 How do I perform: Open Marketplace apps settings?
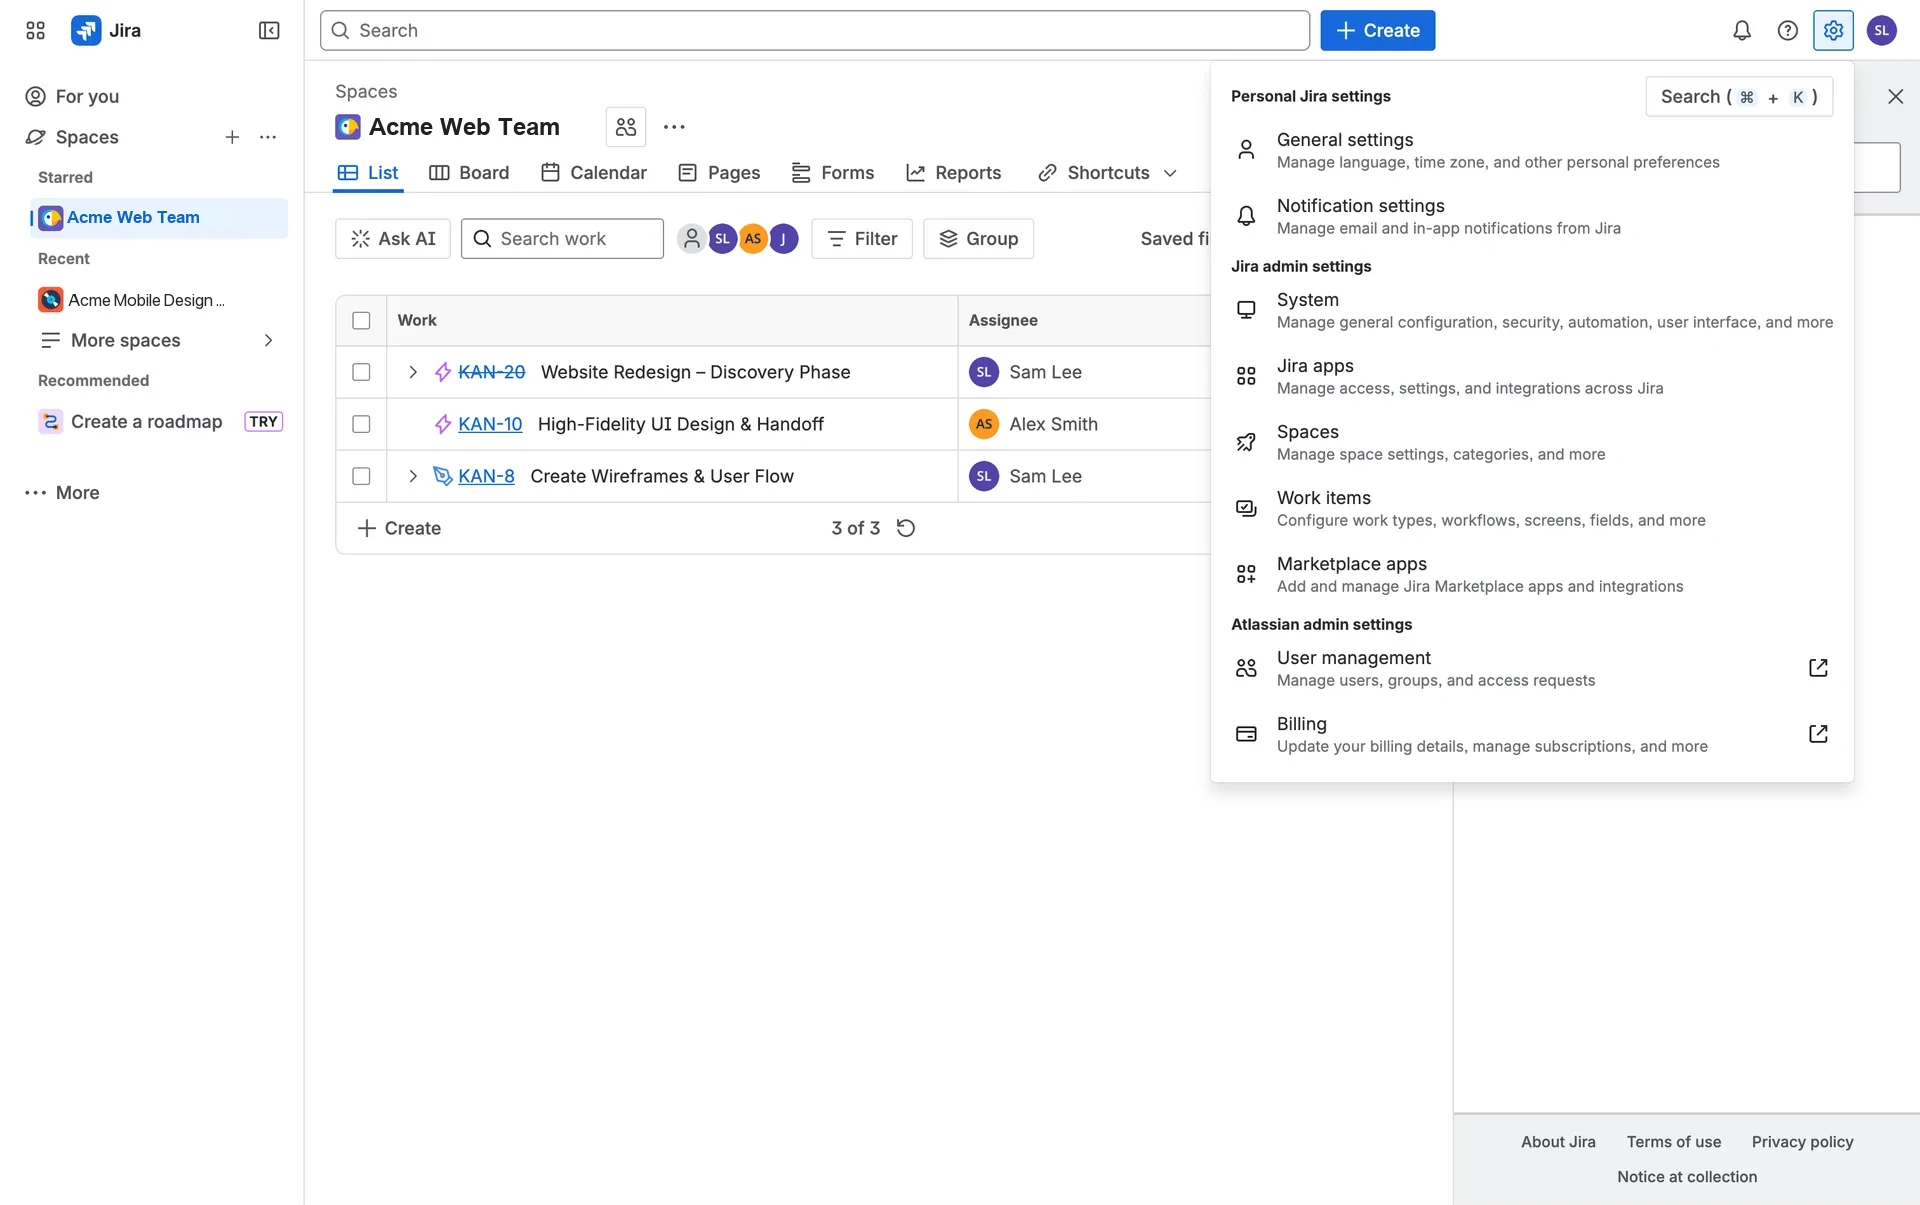click(x=1532, y=574)
